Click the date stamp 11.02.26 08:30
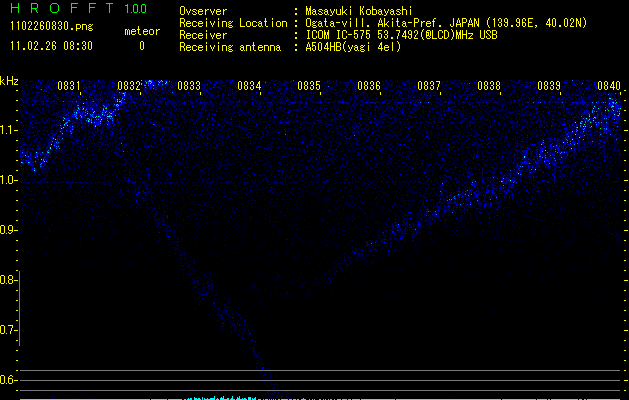This screenshot has height=400, width=629. coord(51,46)
